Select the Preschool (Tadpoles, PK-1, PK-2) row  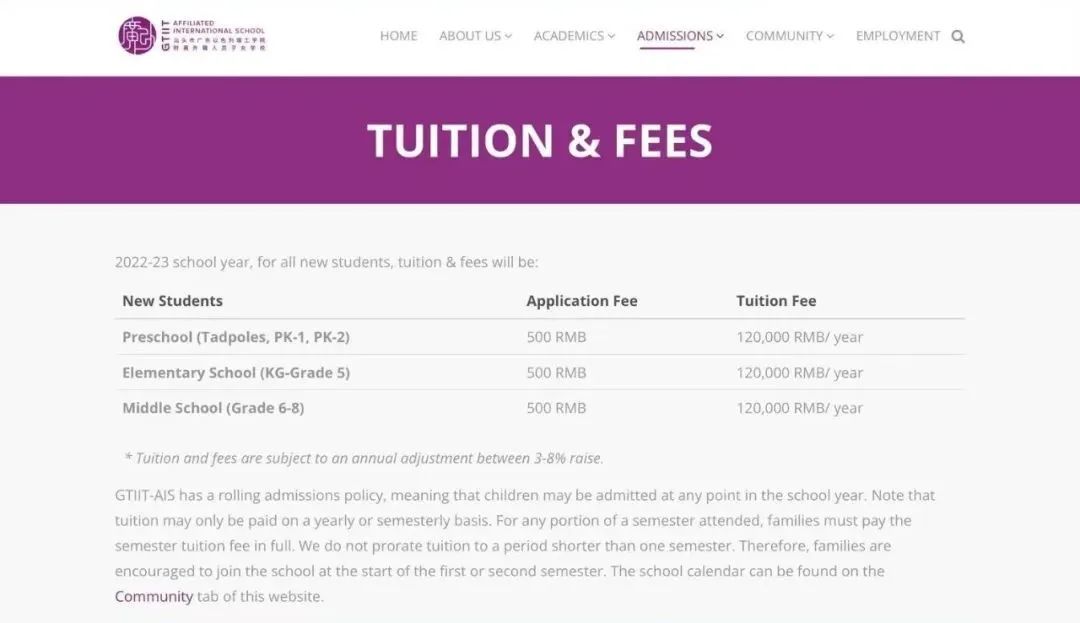[236, 337]
